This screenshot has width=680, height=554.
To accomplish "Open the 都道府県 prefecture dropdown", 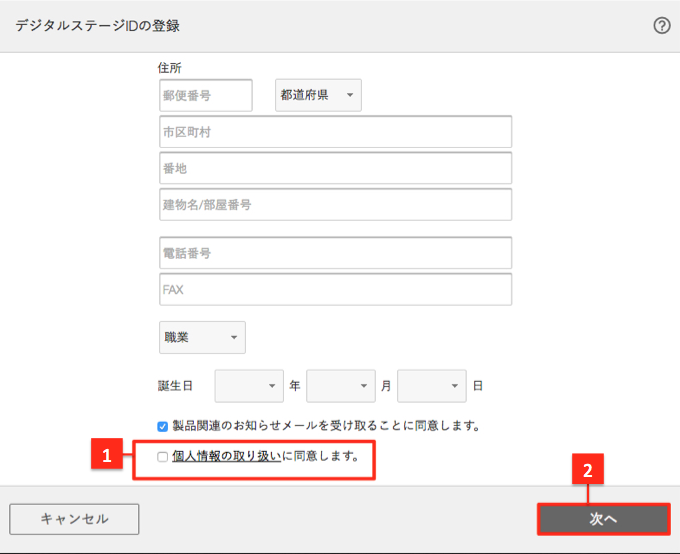I will coord(318,95).
